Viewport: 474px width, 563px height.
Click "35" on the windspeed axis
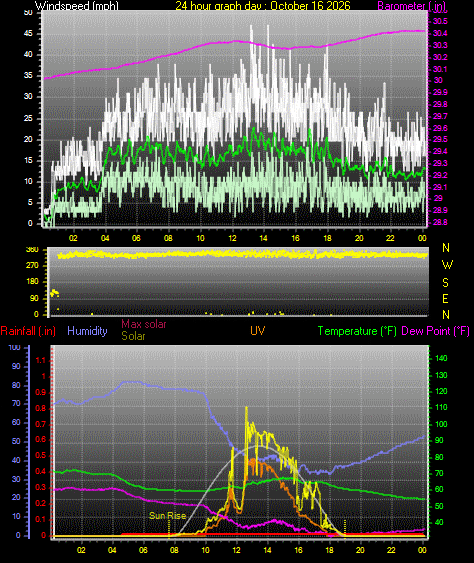(x=28, y=75)
